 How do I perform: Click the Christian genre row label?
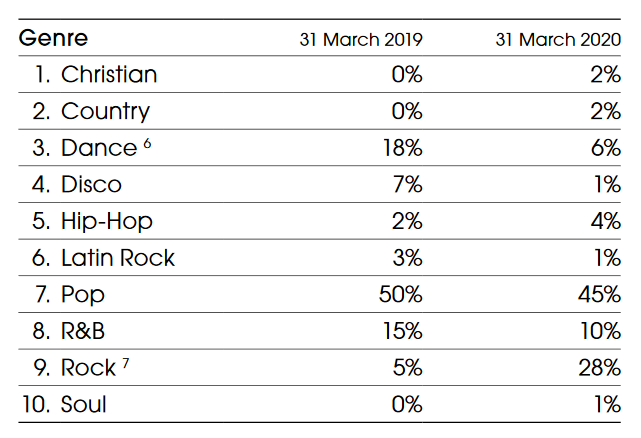(109, 75)
